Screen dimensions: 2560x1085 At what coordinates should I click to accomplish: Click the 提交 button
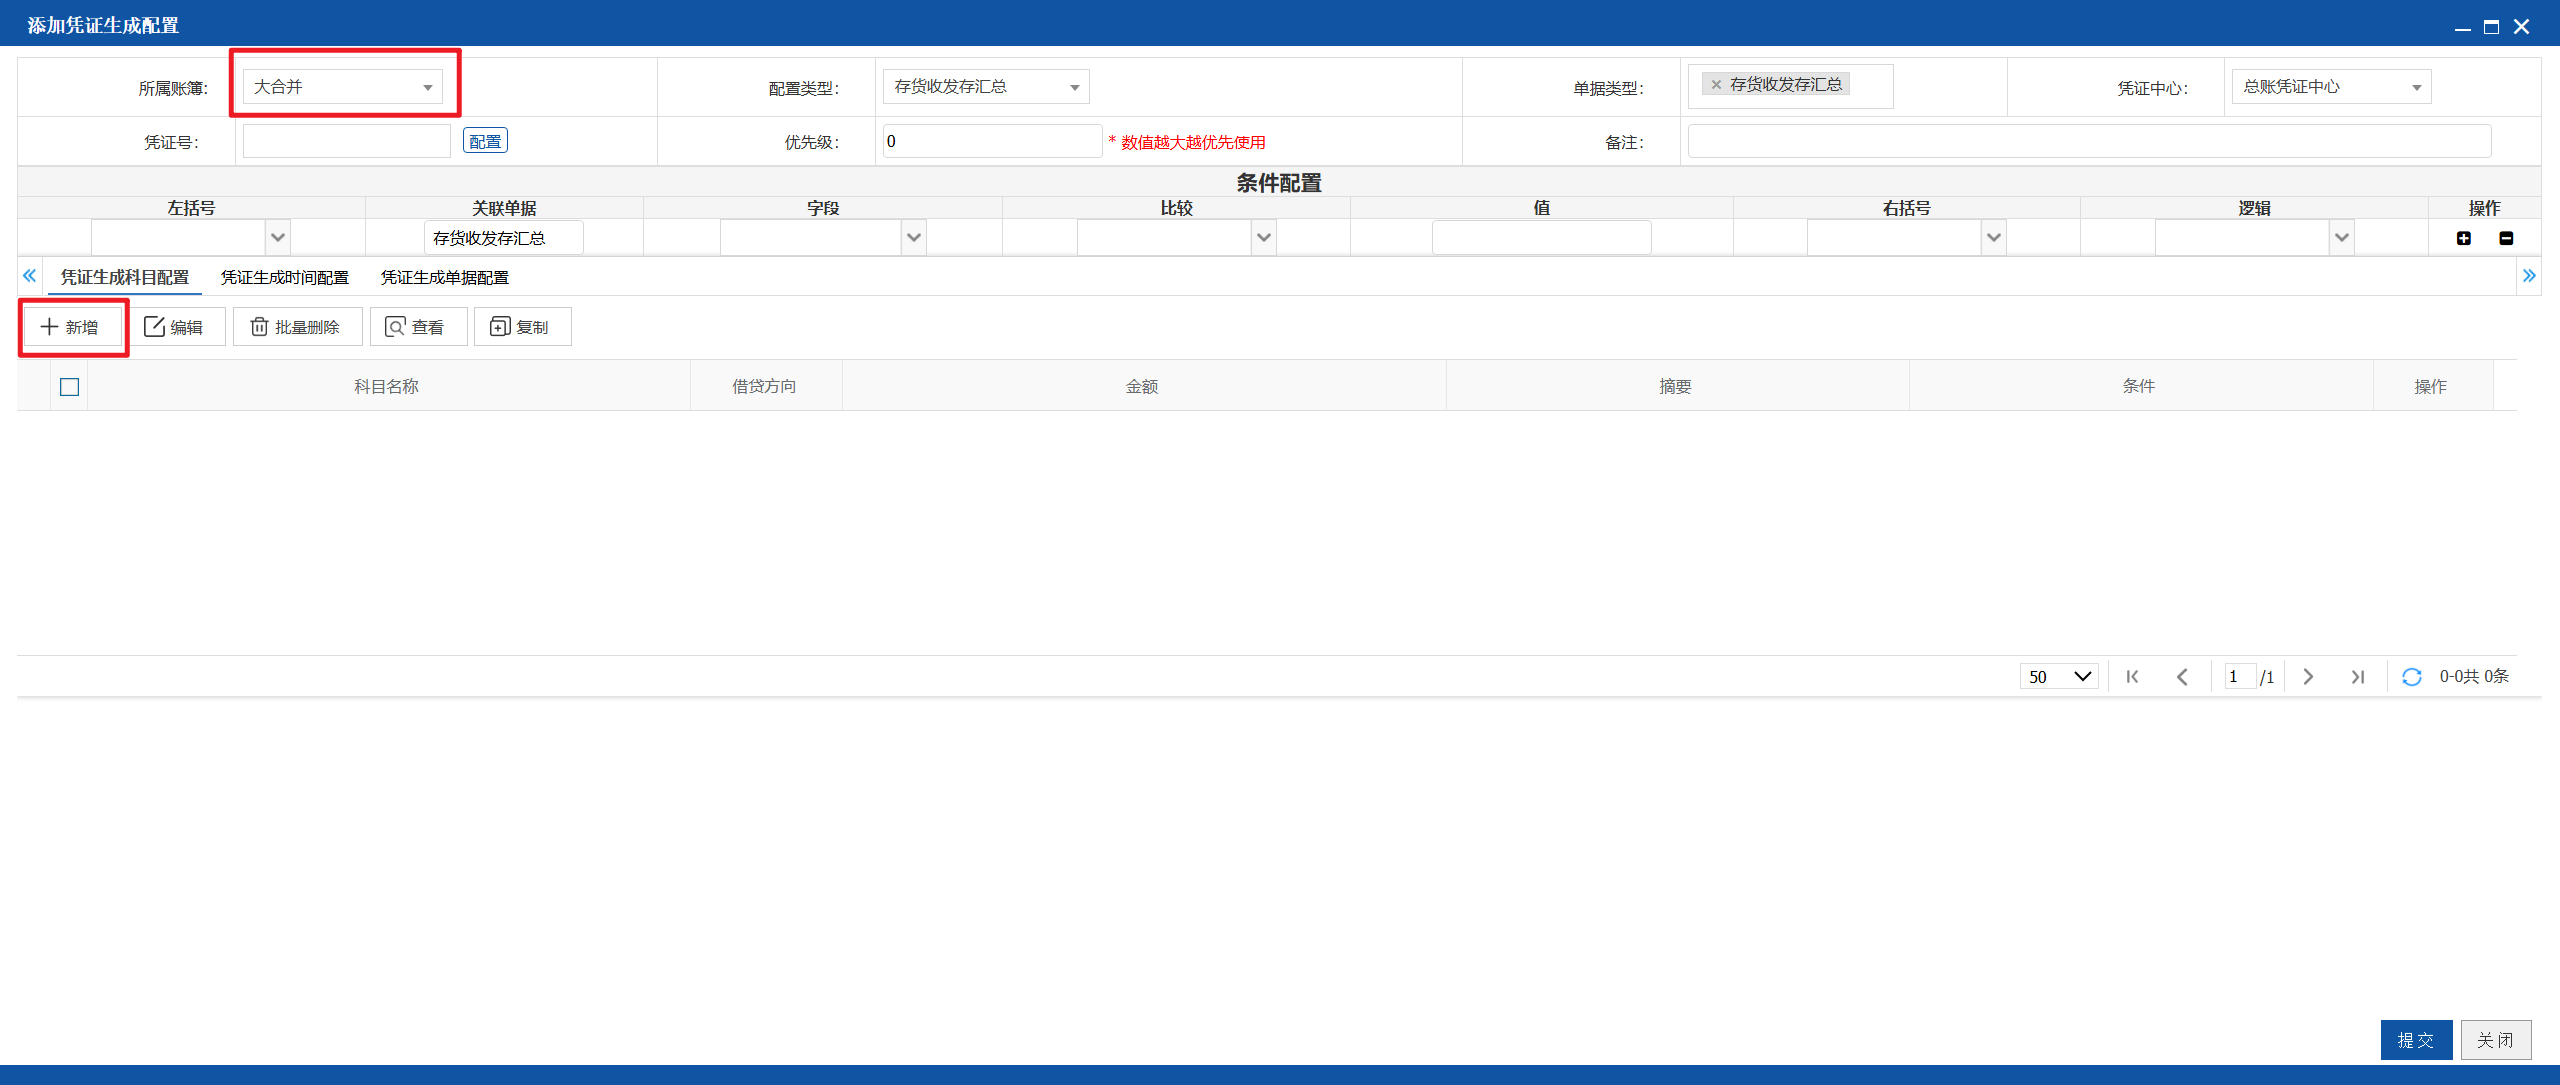click(2416, 1040)
